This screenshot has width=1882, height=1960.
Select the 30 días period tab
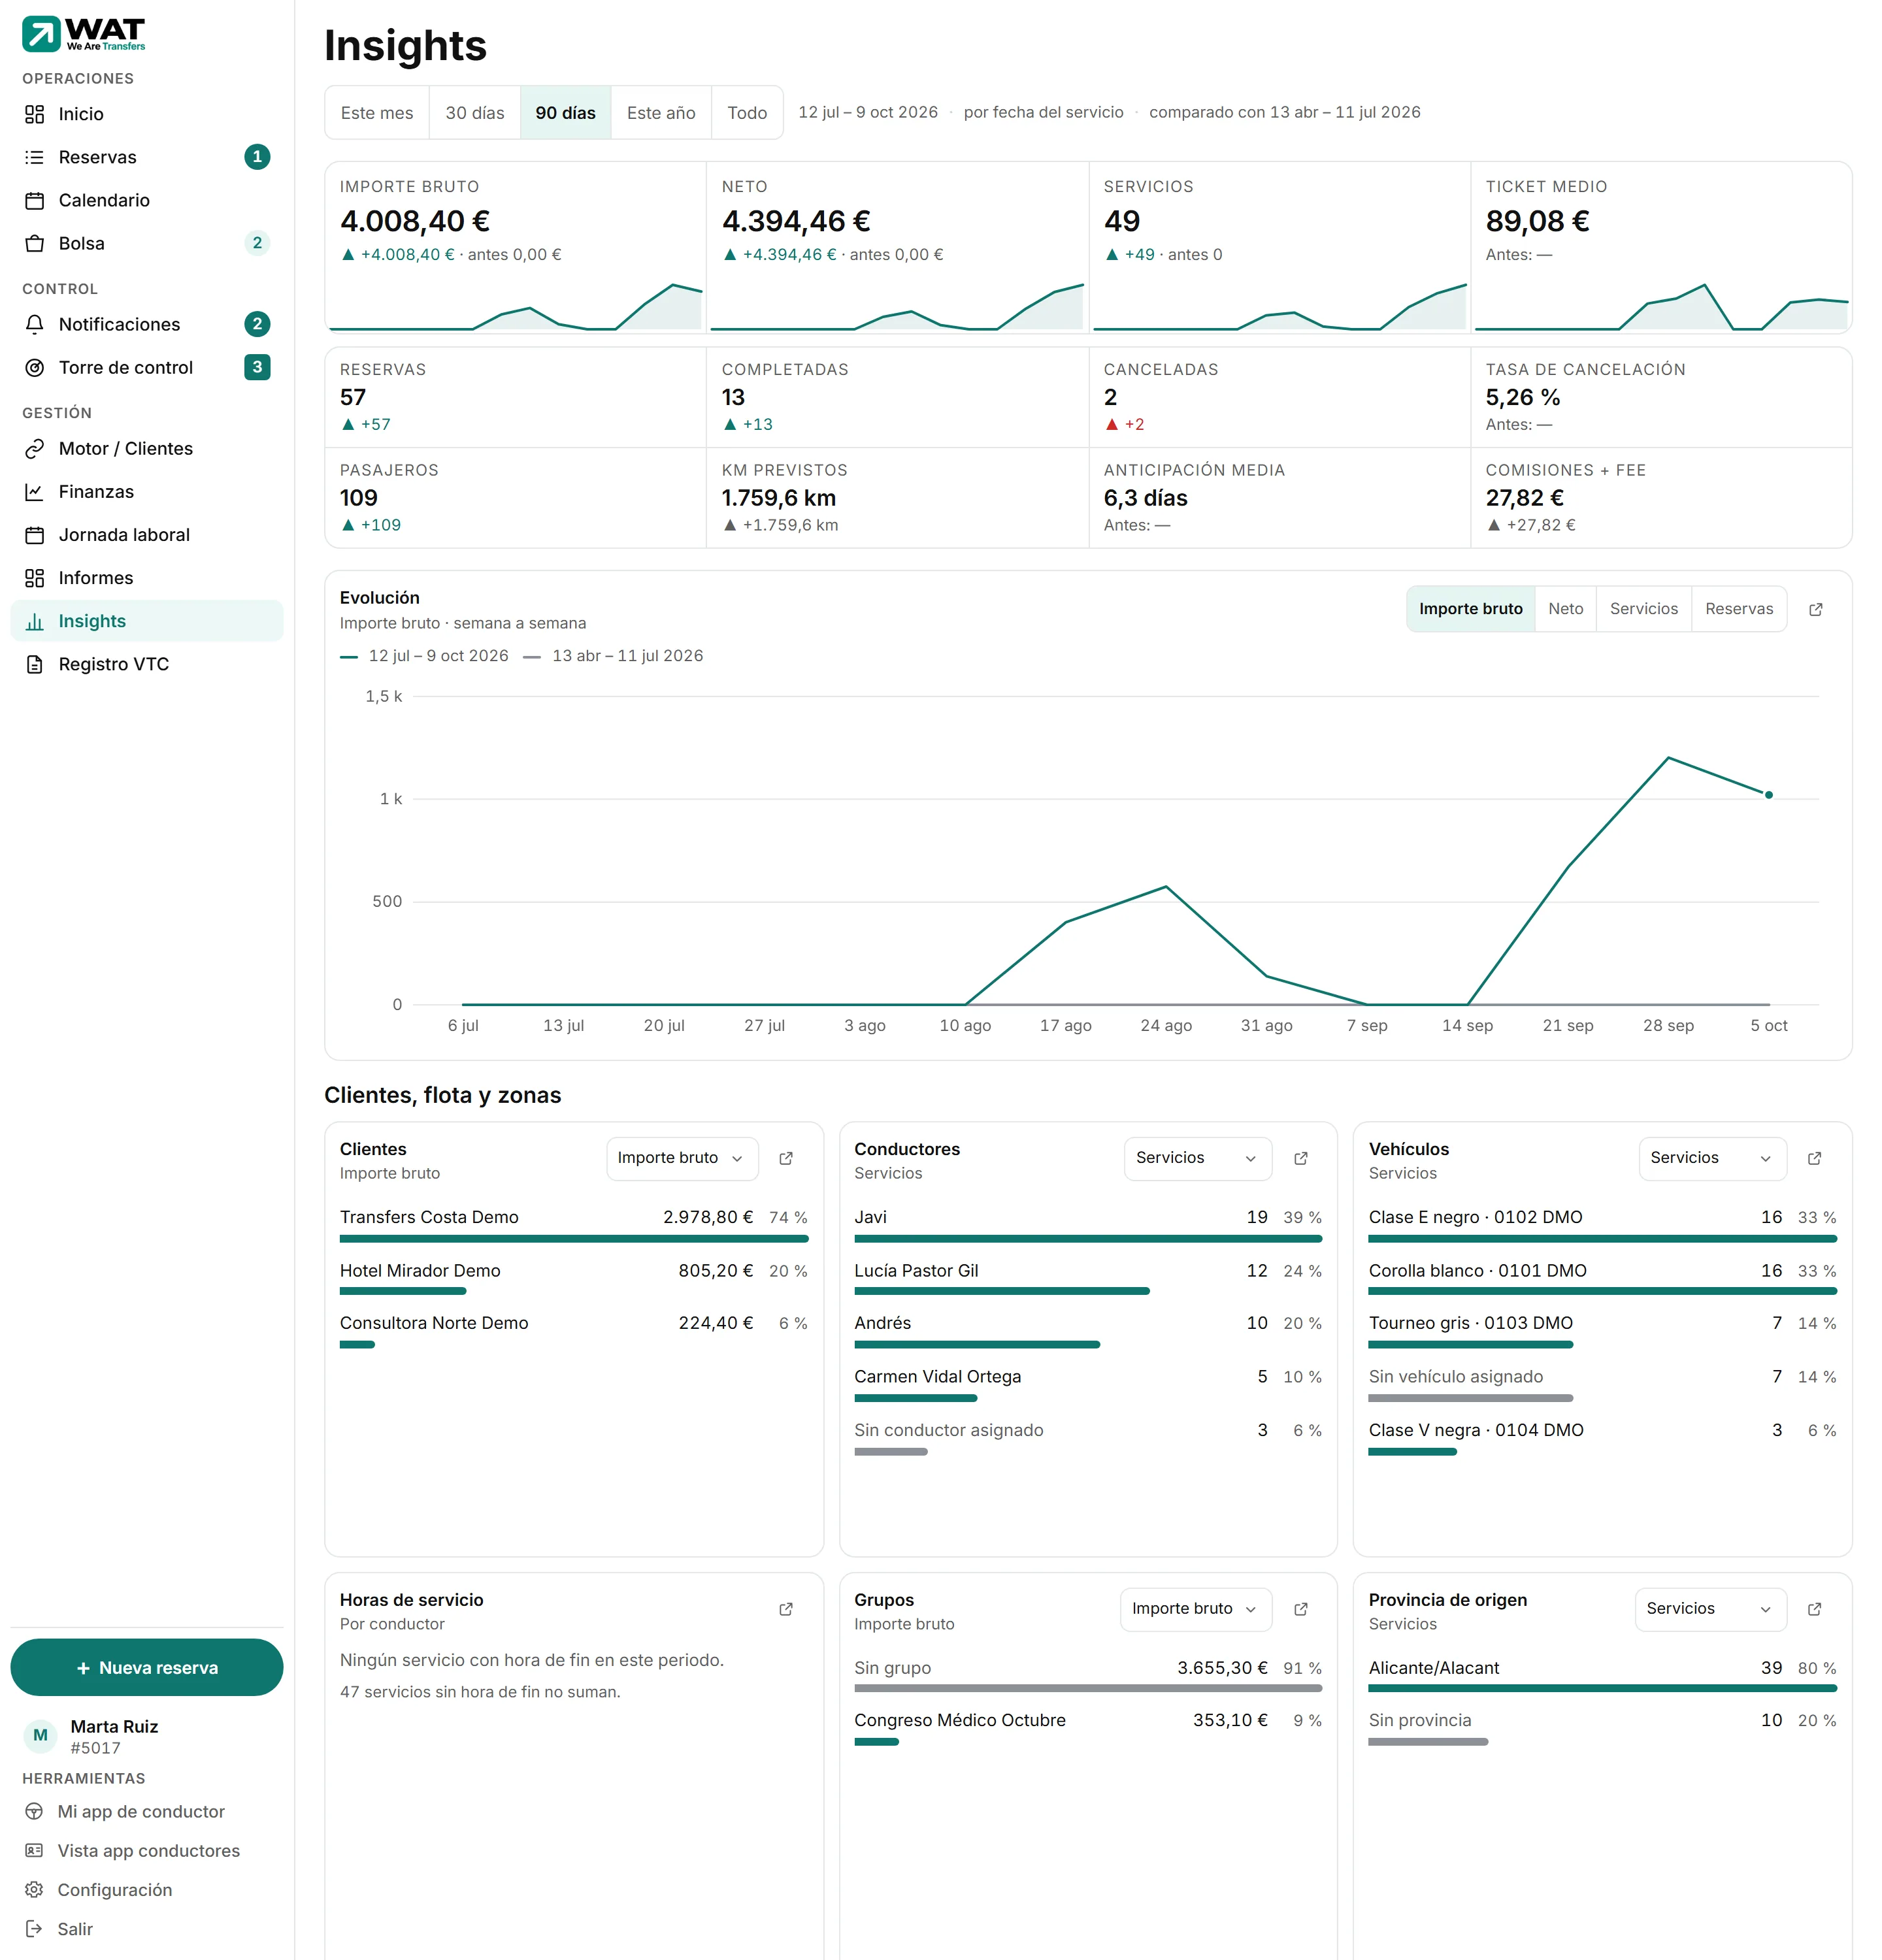tap(475, 113)
